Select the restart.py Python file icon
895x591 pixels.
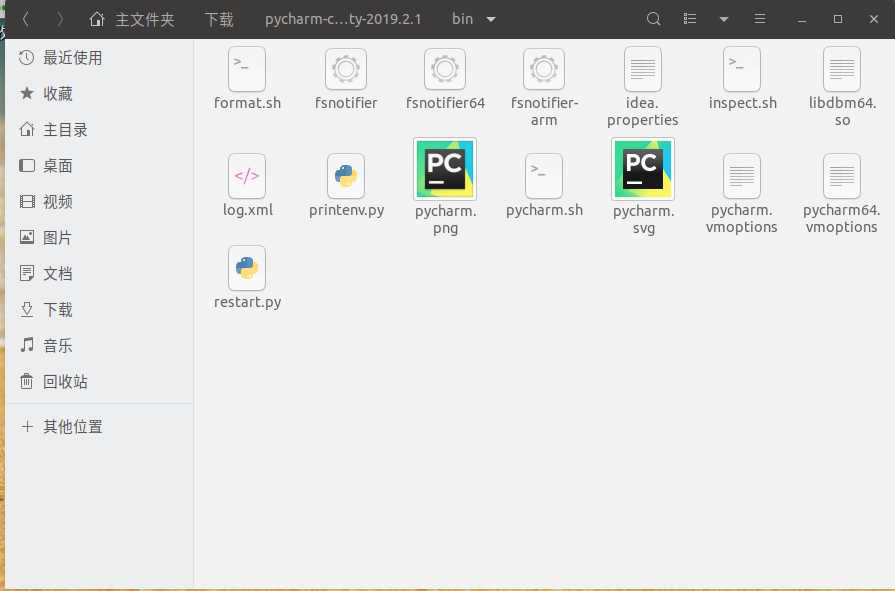click(247, 268)
